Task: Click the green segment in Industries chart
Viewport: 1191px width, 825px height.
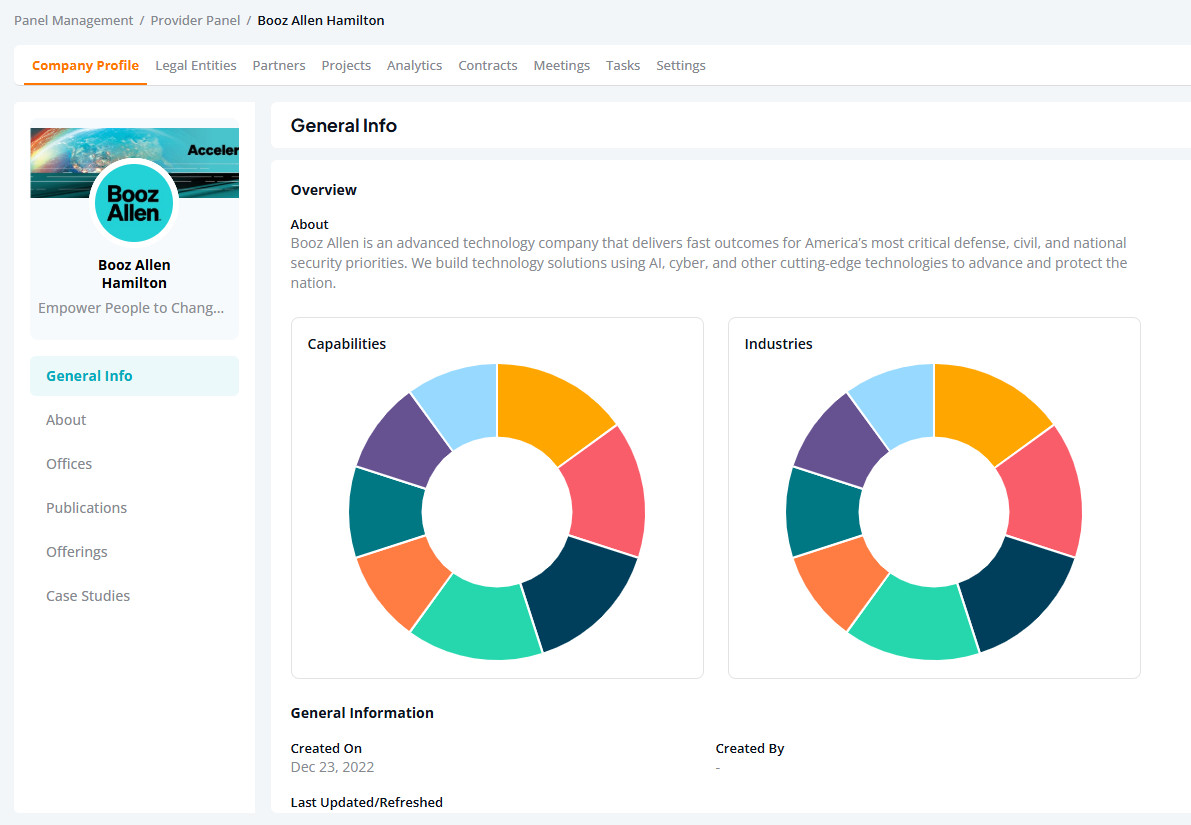Action: [x=916, y=621]
